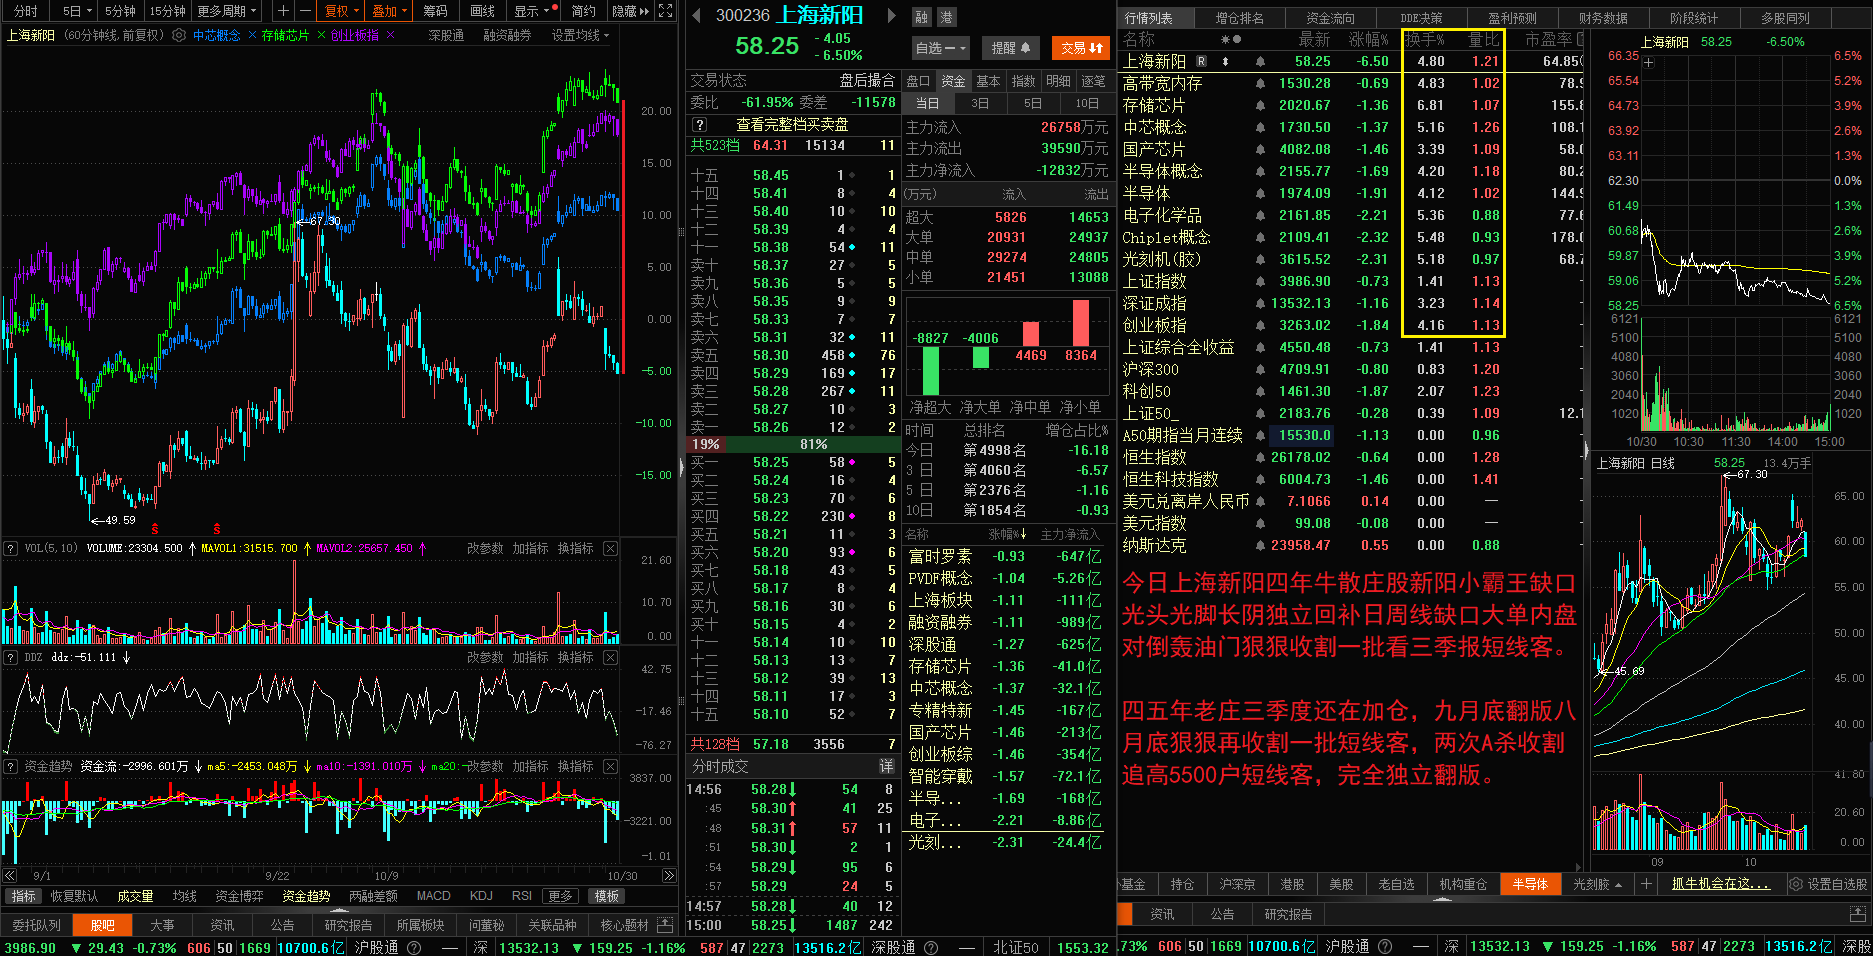Toggle the 模板 template button

[606, 896]
